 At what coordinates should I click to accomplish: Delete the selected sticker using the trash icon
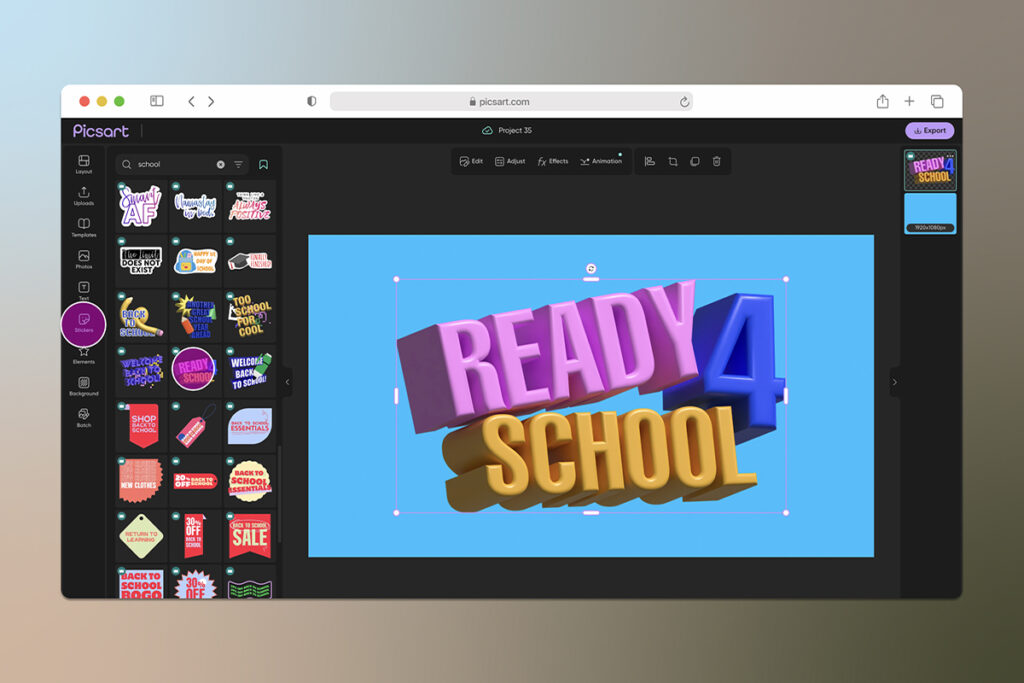pos(717,161)
